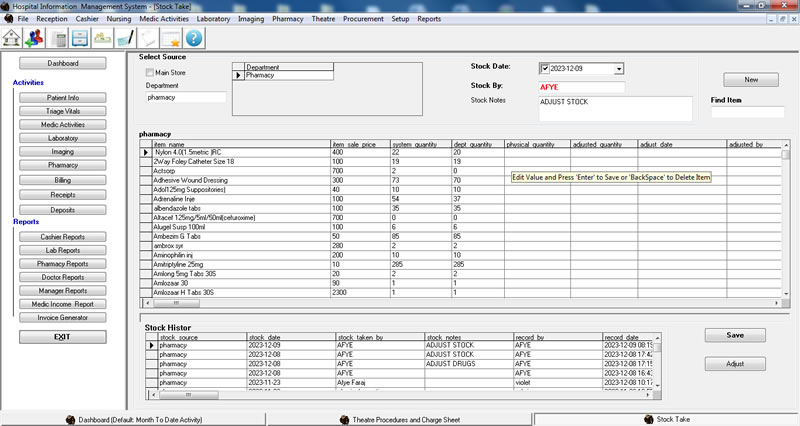Viewport: 800px width, 426px height.
Task: Click the Save button
Action: click(x=735, y=335)
